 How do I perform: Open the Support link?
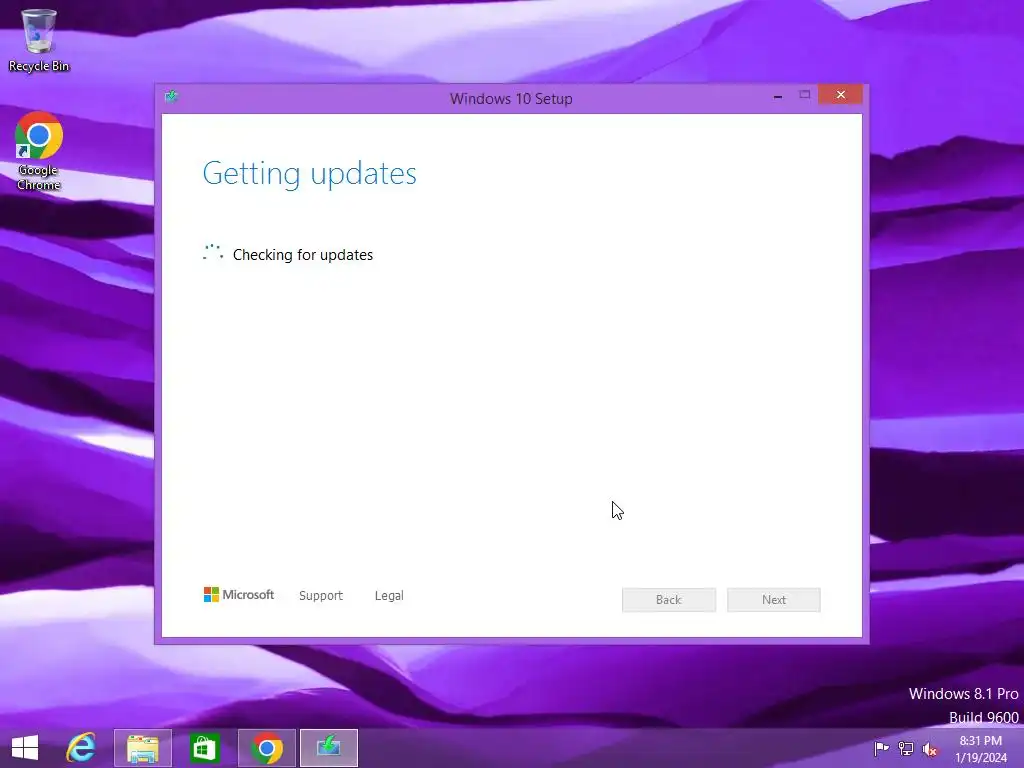pyautogui.click(x=321, y=596)
